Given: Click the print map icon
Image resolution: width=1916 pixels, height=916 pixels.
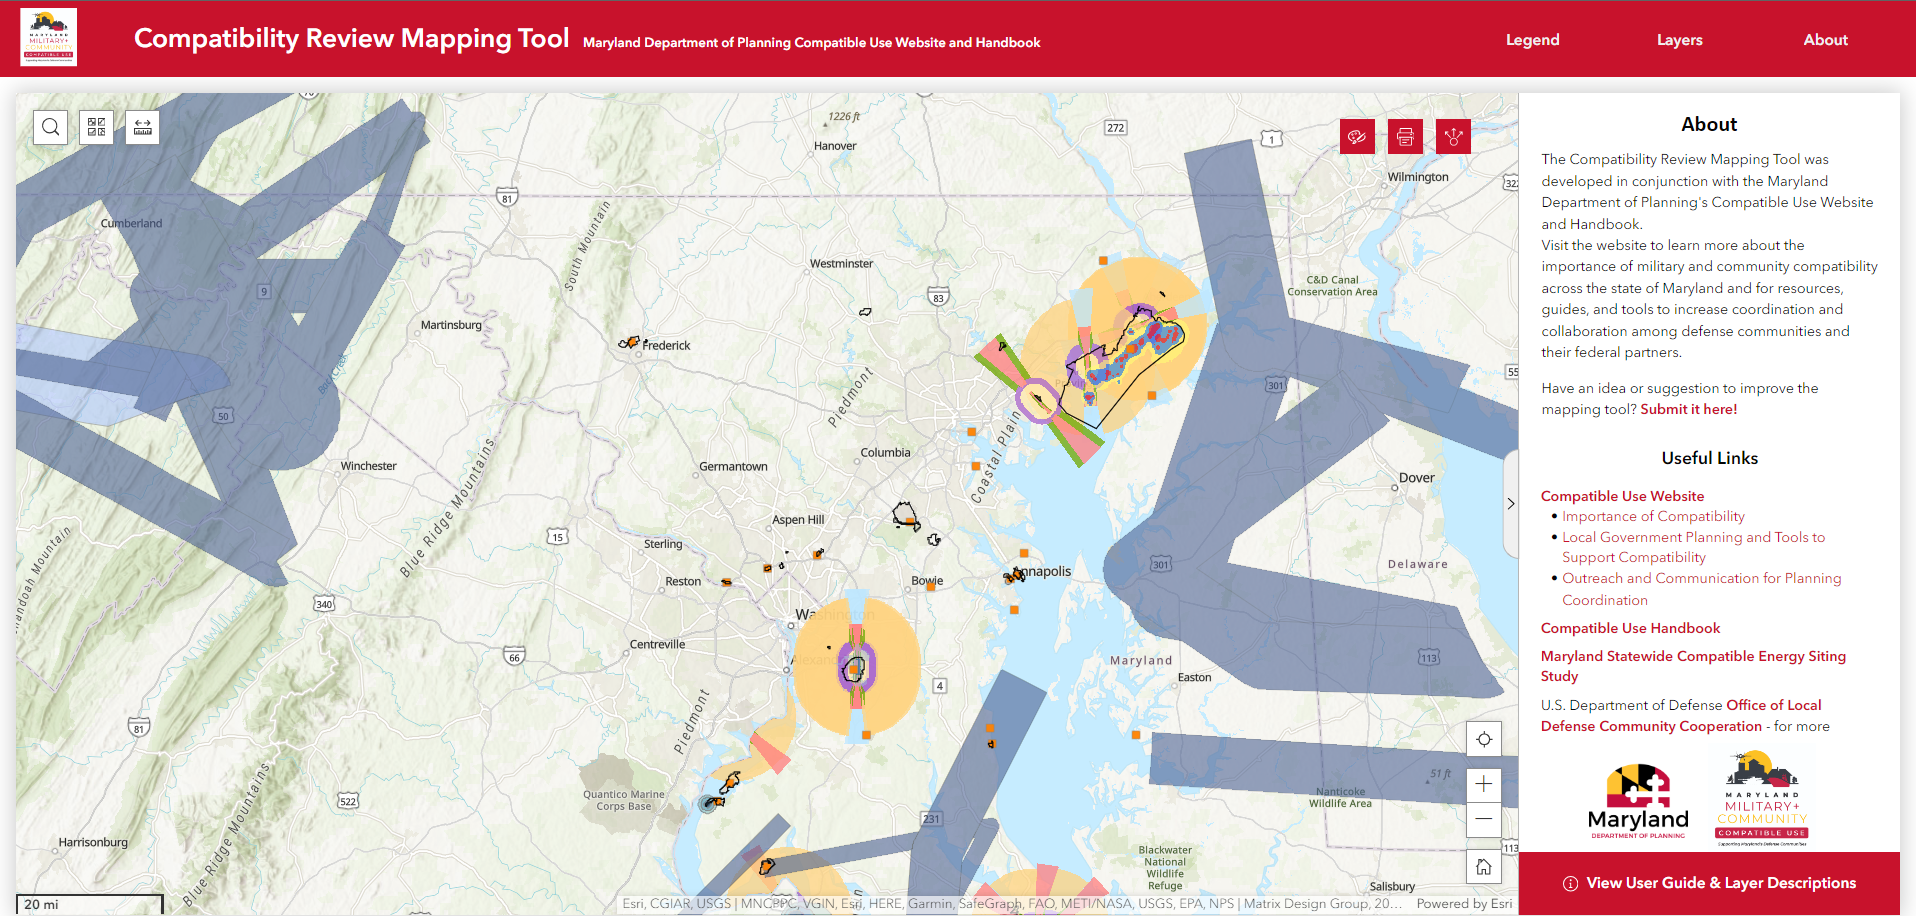Looking at the screenshot, I should 1405,136.
